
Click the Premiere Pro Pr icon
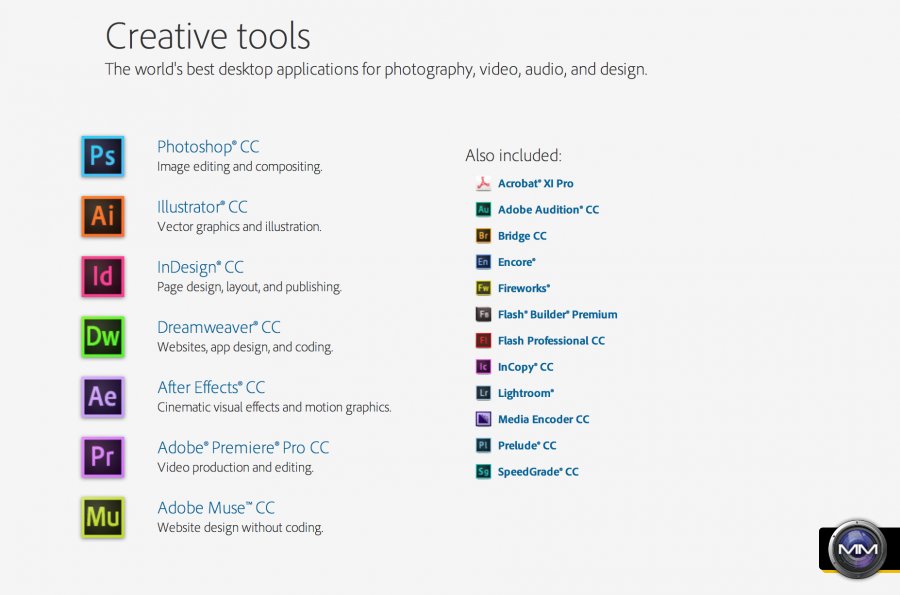[x=102, y=457]
